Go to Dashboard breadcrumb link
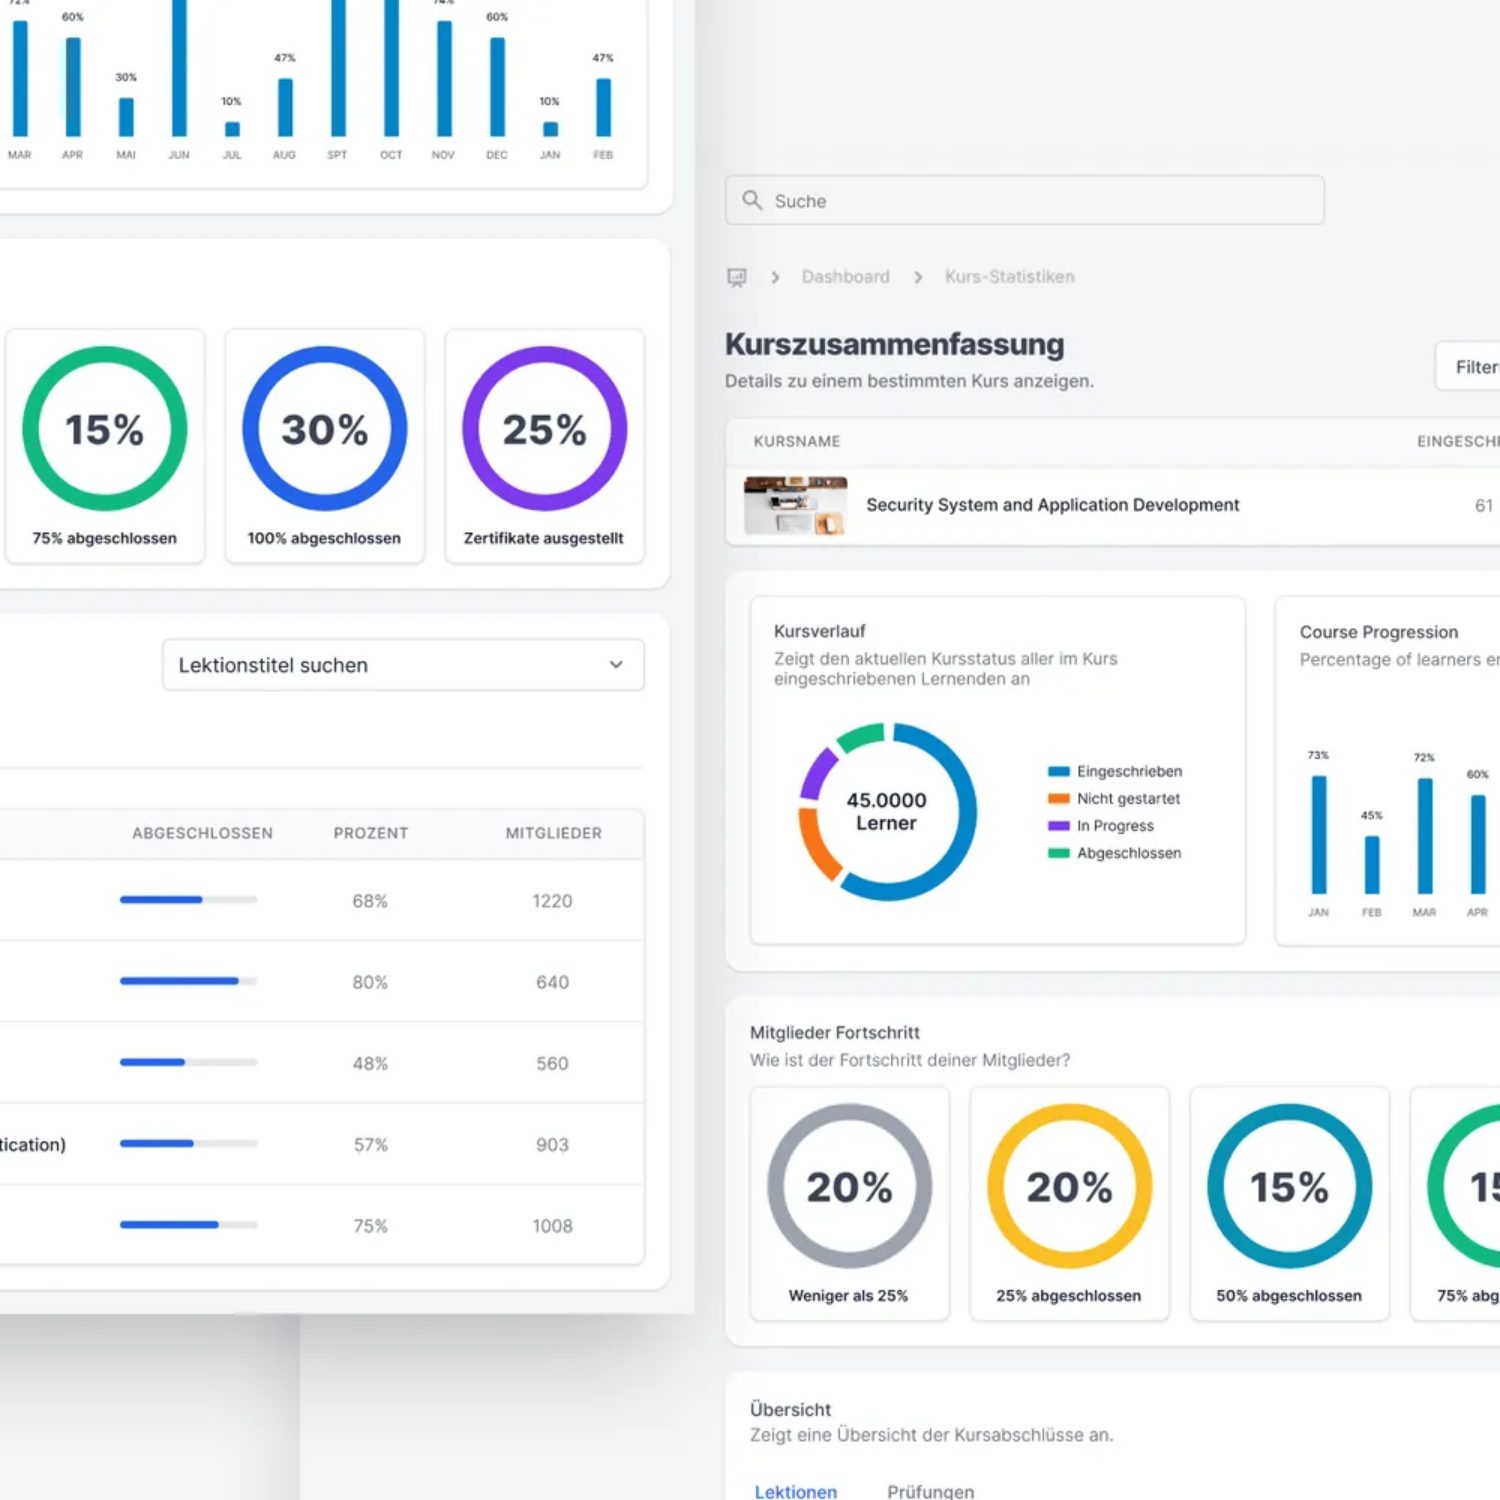This screenshot has height=1500, width=1500. tap(845, 277)
